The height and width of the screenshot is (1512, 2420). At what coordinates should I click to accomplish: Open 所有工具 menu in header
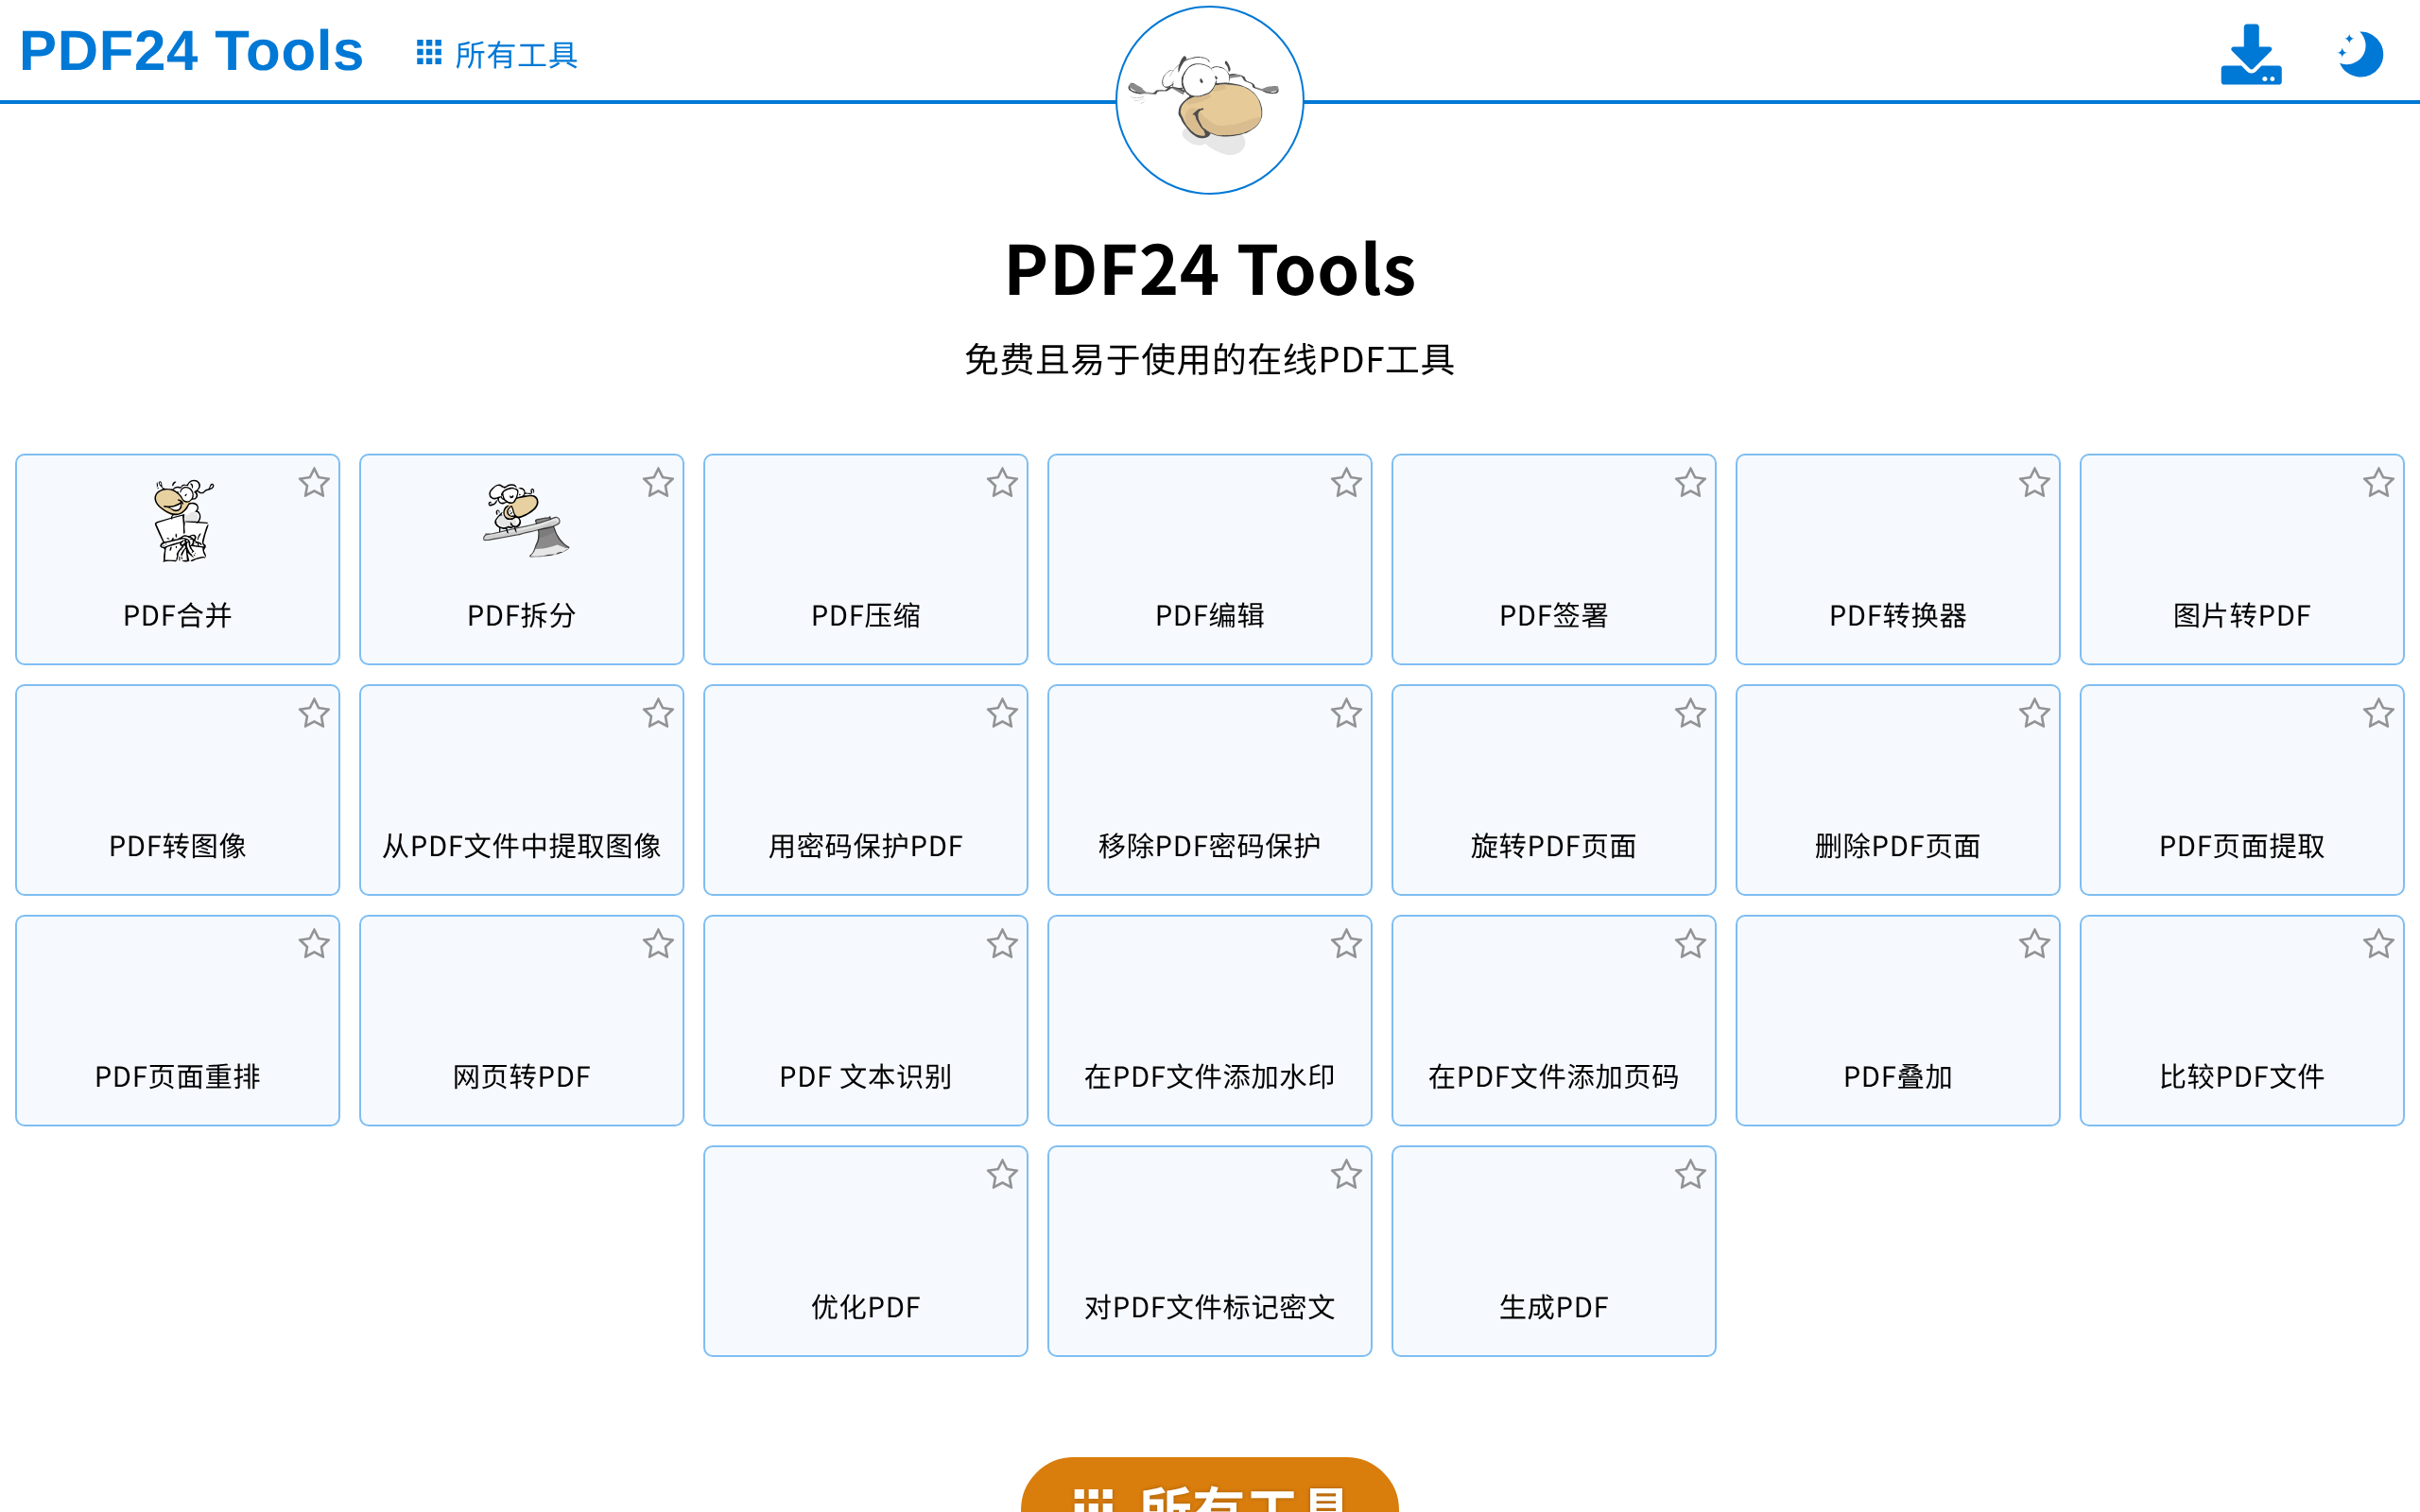(497, 54)
